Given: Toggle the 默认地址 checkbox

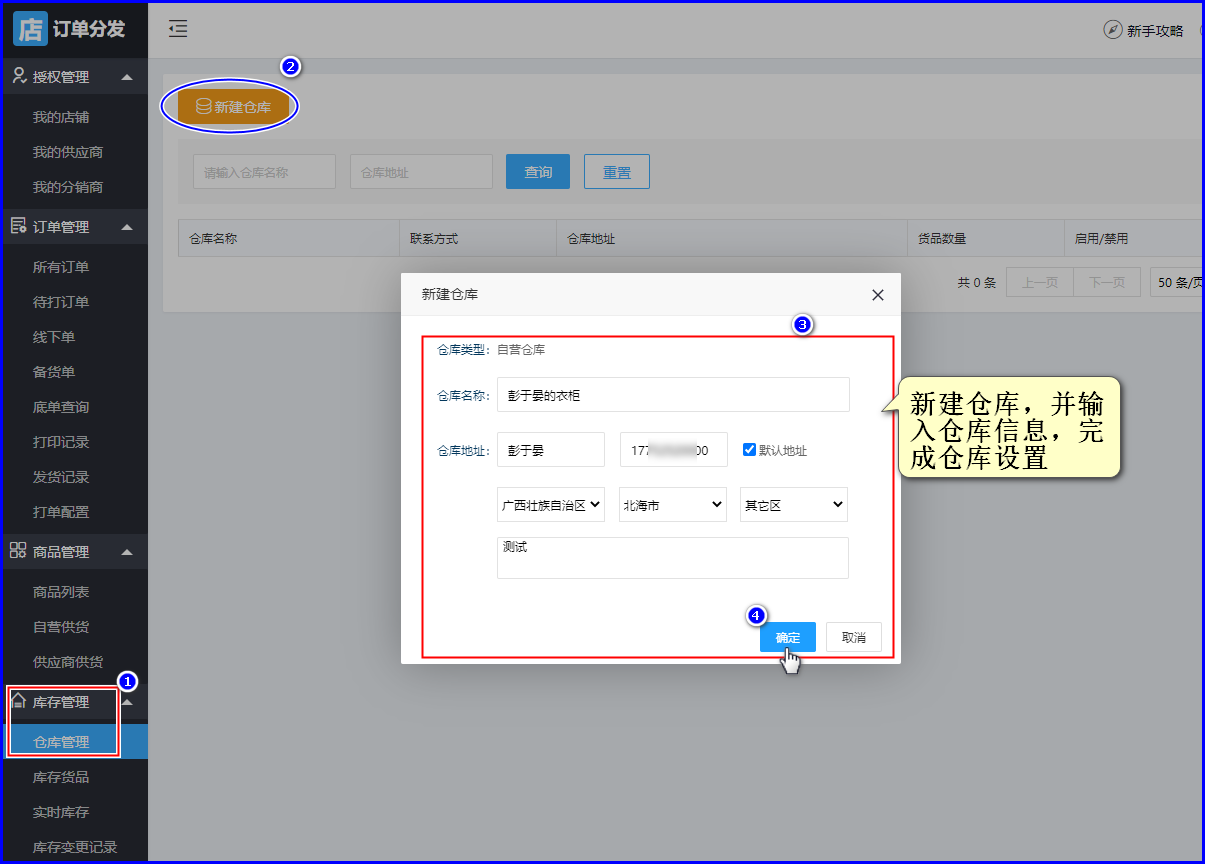Looking at the screenshot, I should pos(749,450).
